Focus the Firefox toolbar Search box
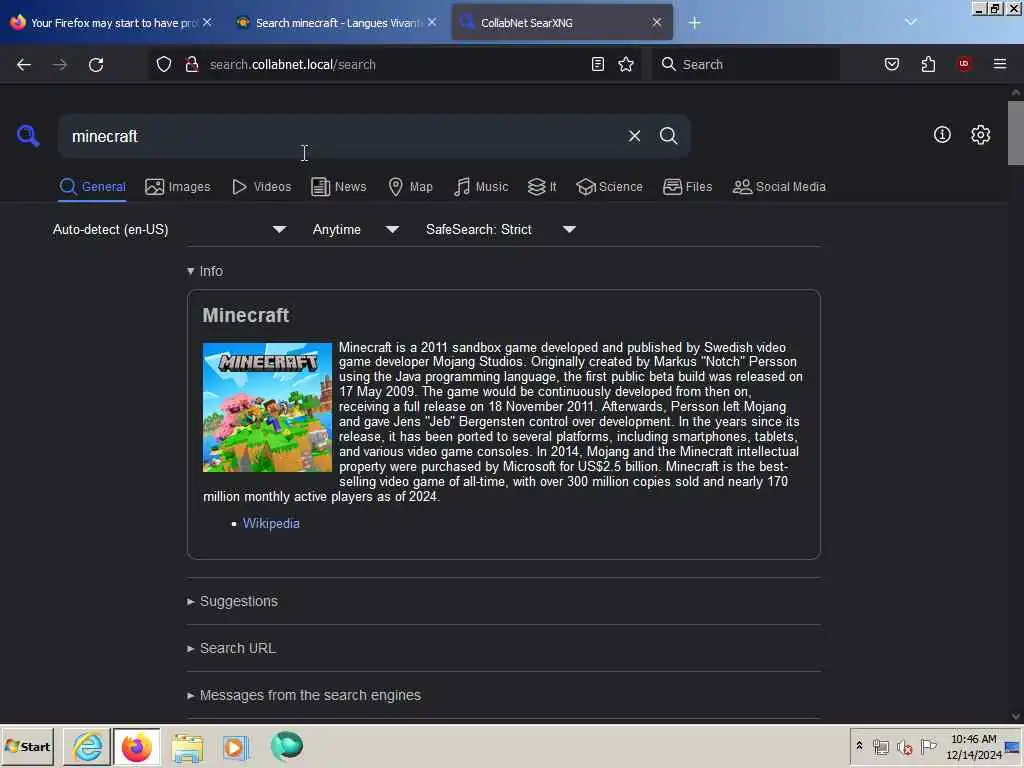 coord(746,64)
